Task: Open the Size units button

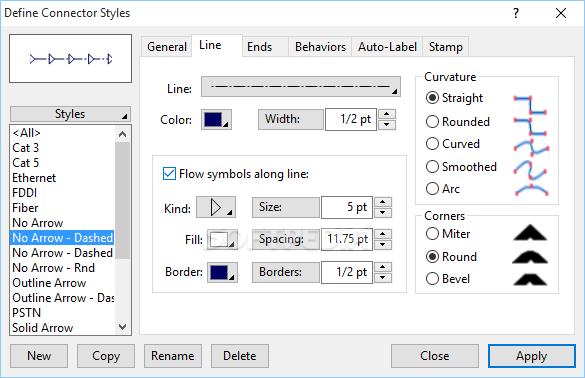Action: [286, 207]
